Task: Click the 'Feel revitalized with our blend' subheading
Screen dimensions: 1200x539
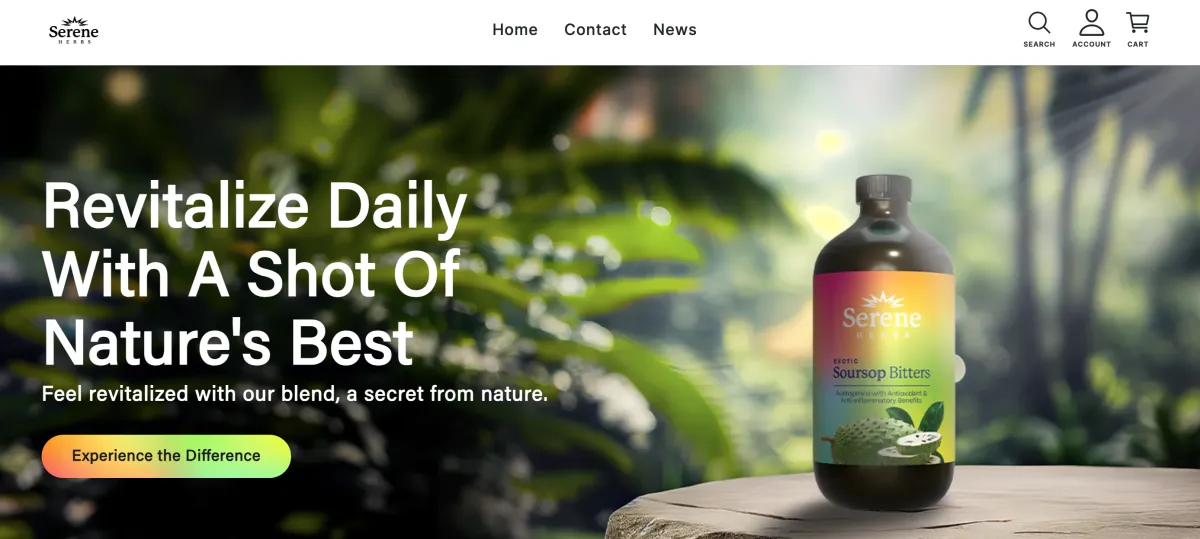Action: (x=295, y=394)
